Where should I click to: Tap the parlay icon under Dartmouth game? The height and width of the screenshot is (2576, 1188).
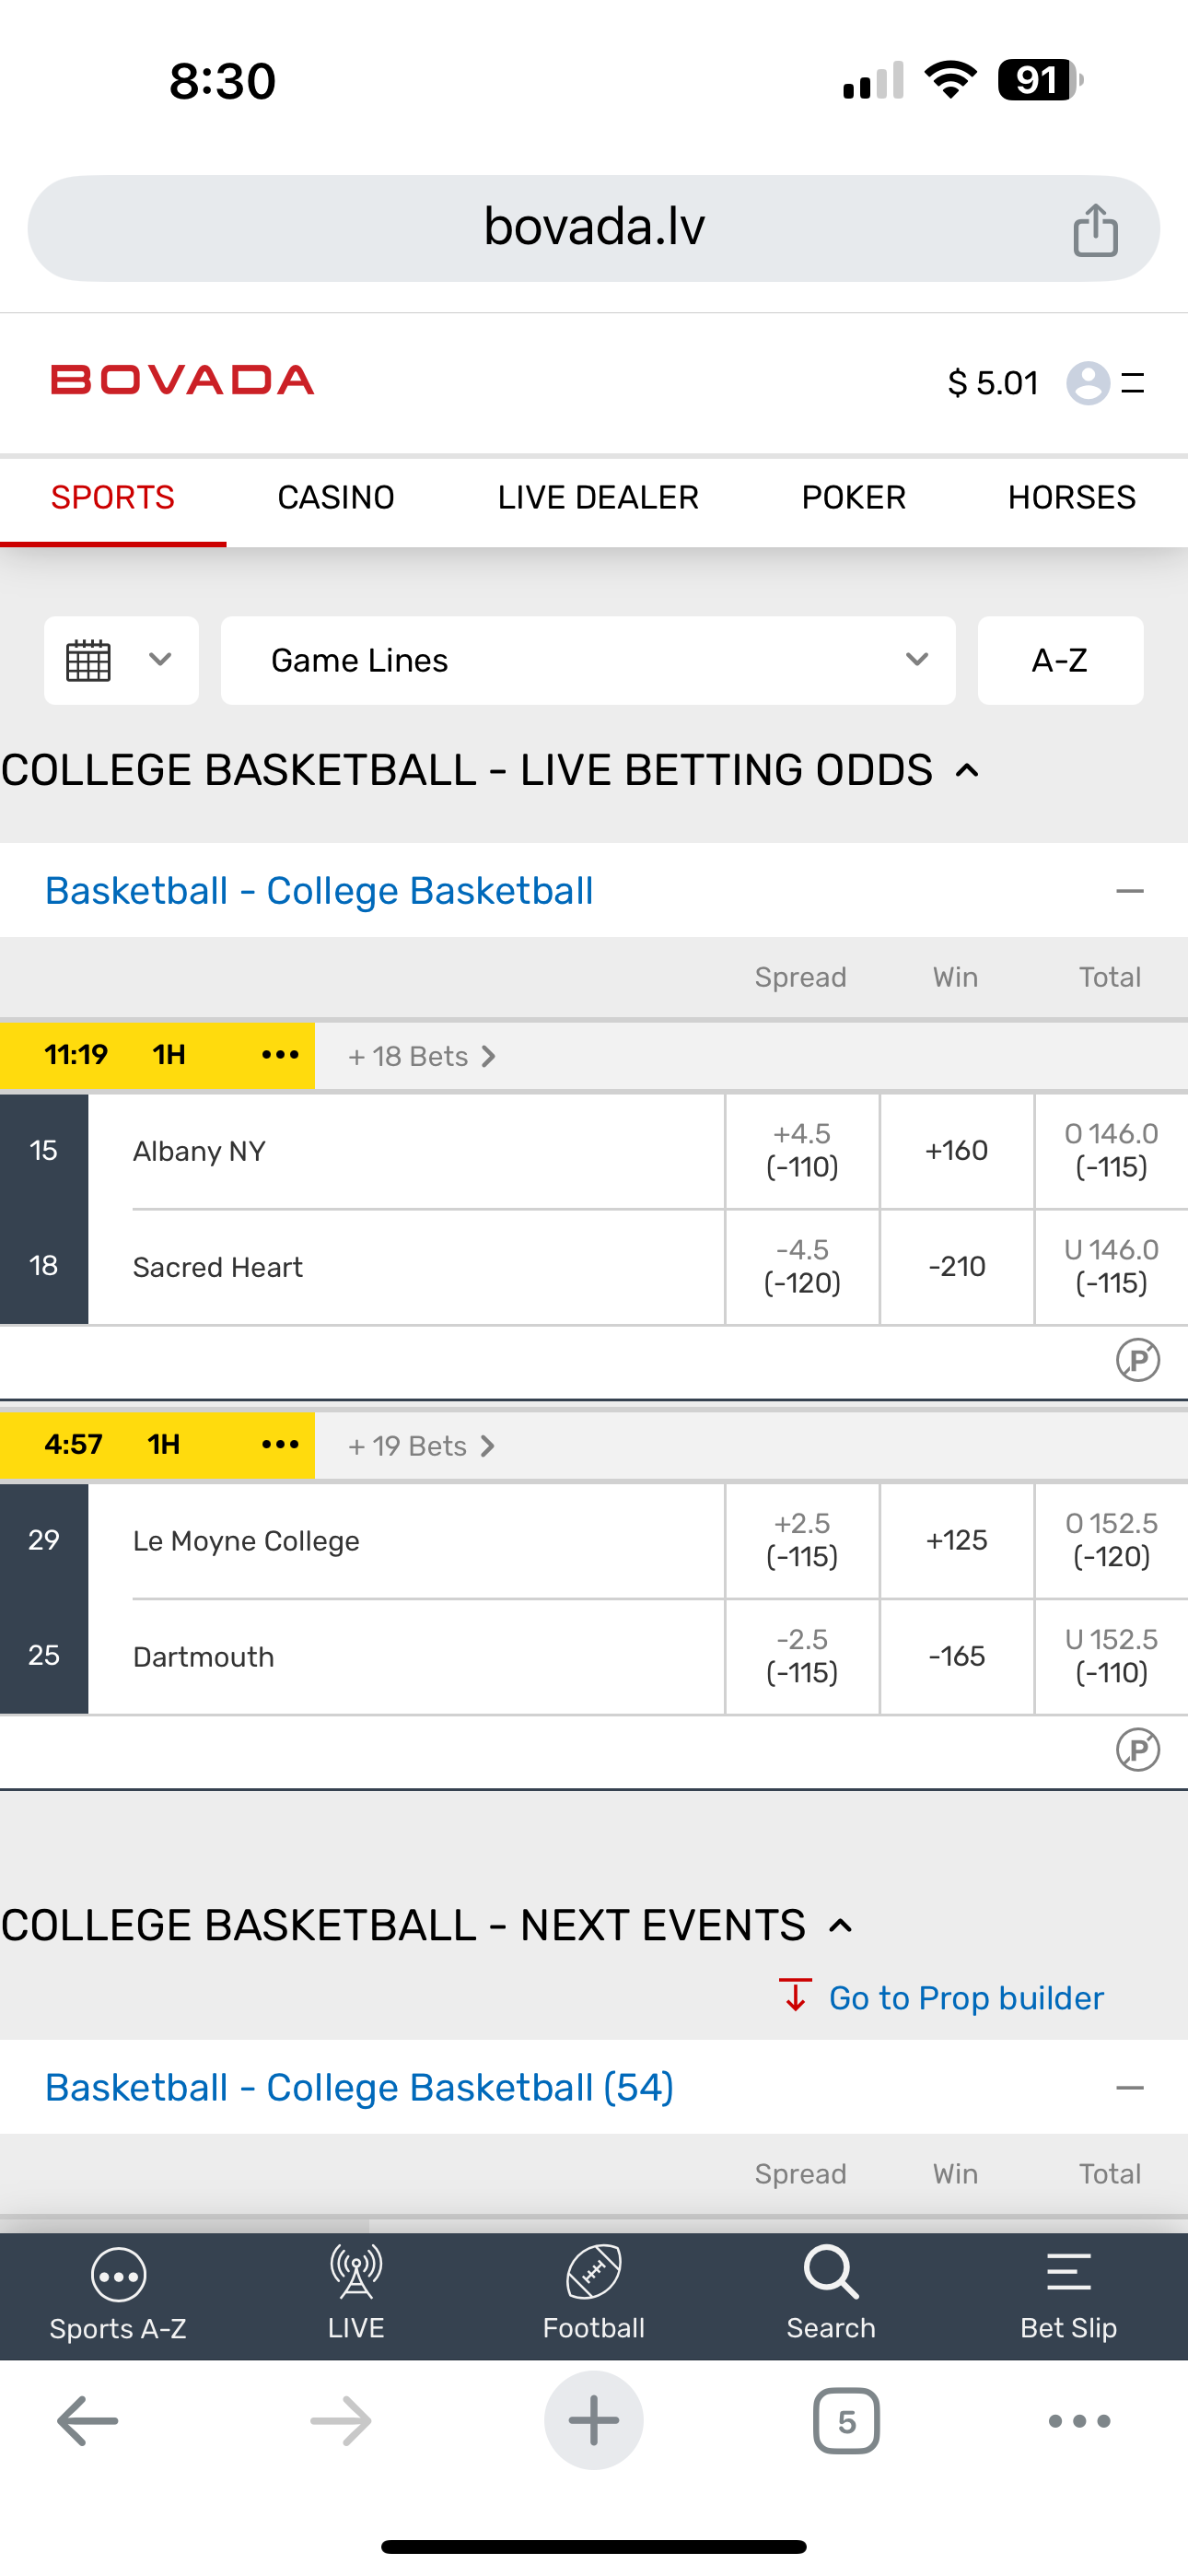tap(1137, 1750)
